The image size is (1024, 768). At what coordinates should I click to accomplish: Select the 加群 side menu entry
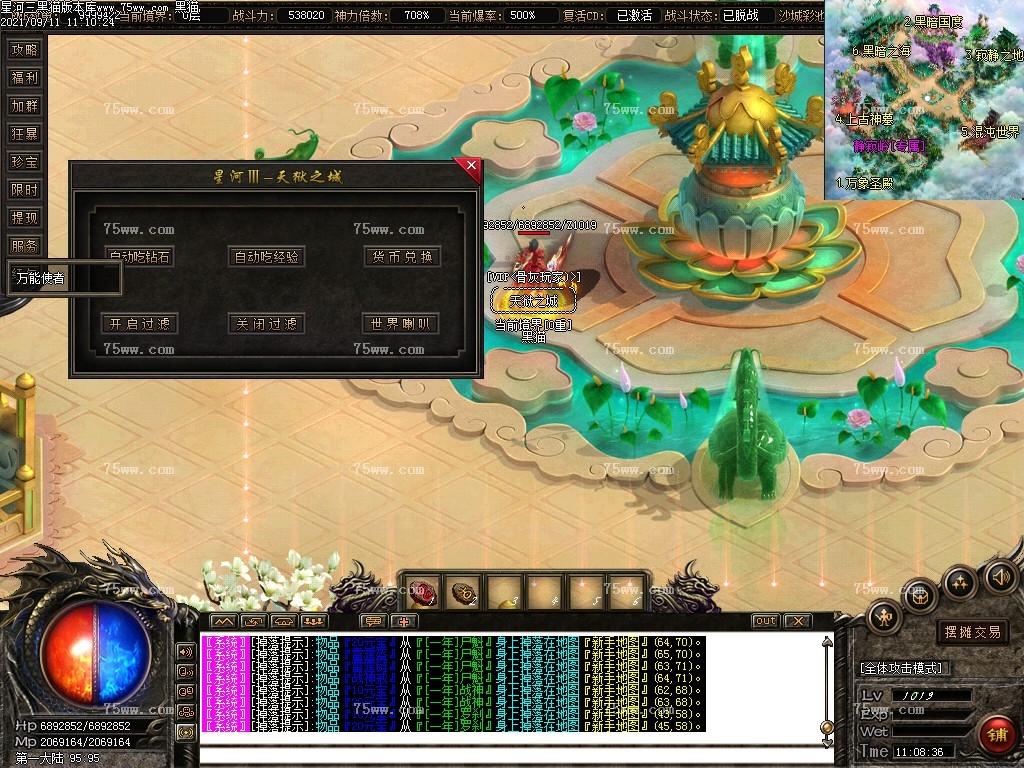coord(25,106)
